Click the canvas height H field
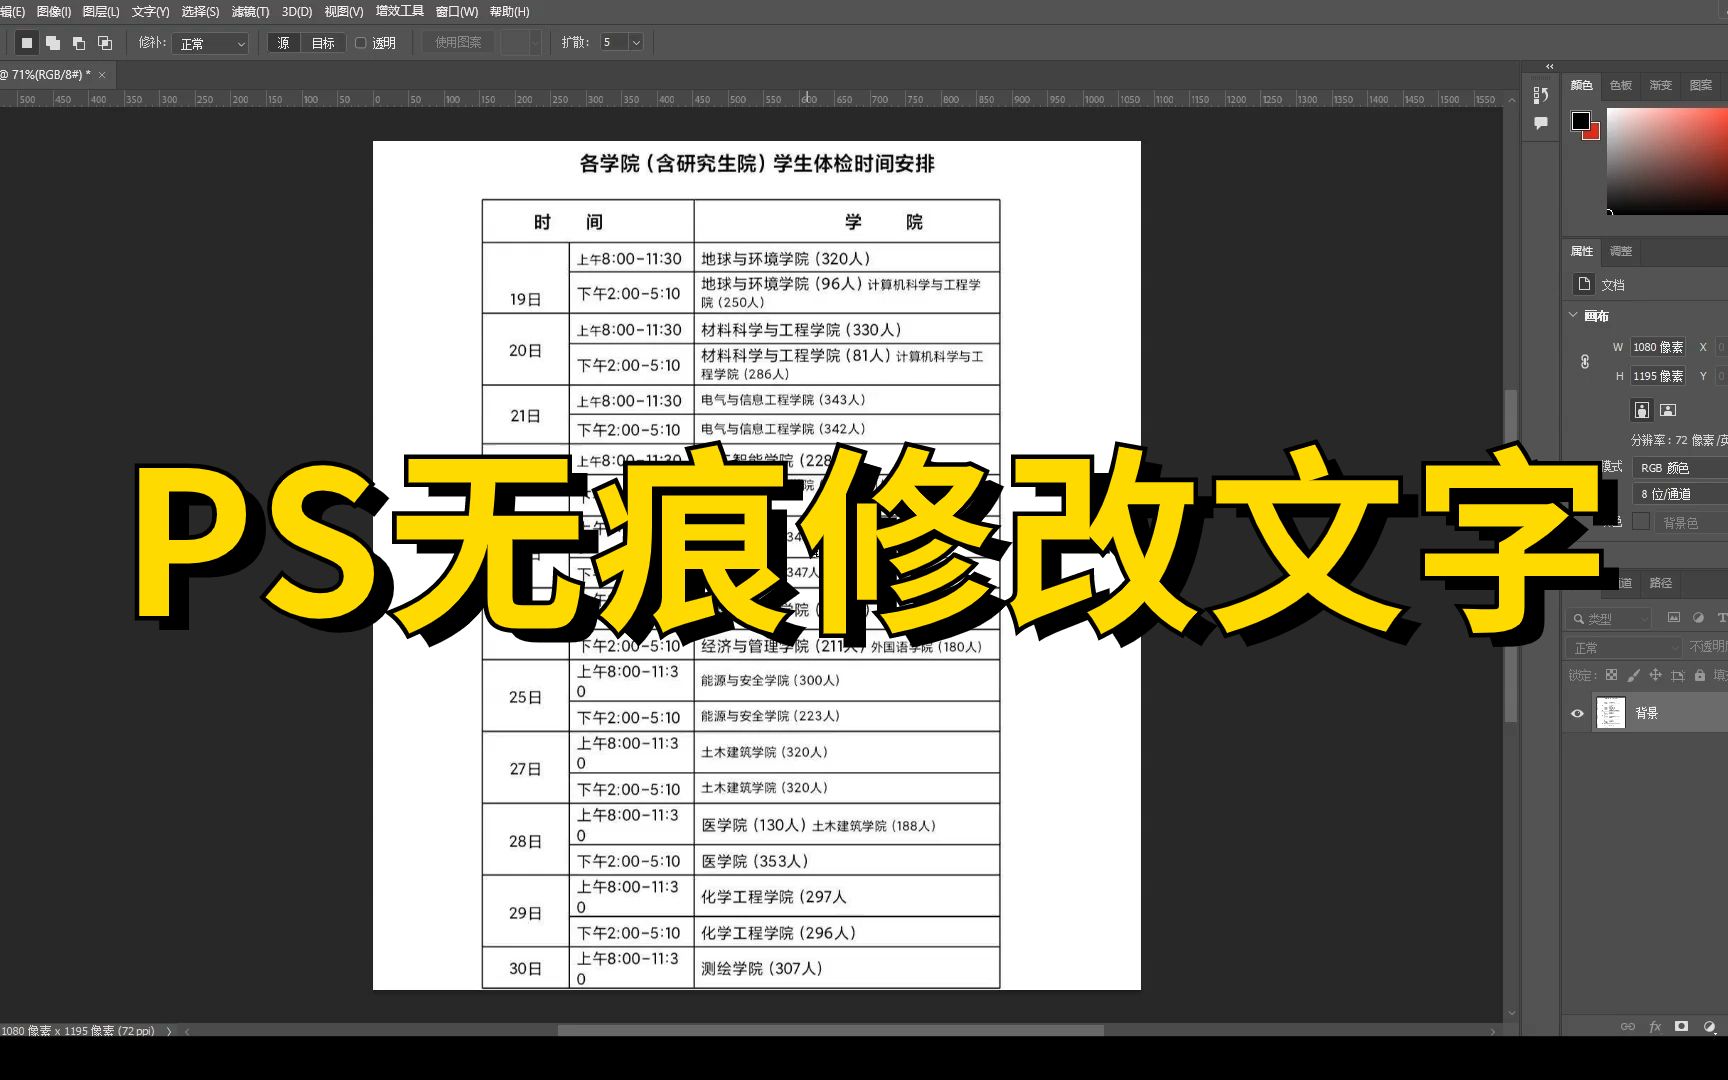Screen dimensions: 1728x1080 [x=1658, y=376]
